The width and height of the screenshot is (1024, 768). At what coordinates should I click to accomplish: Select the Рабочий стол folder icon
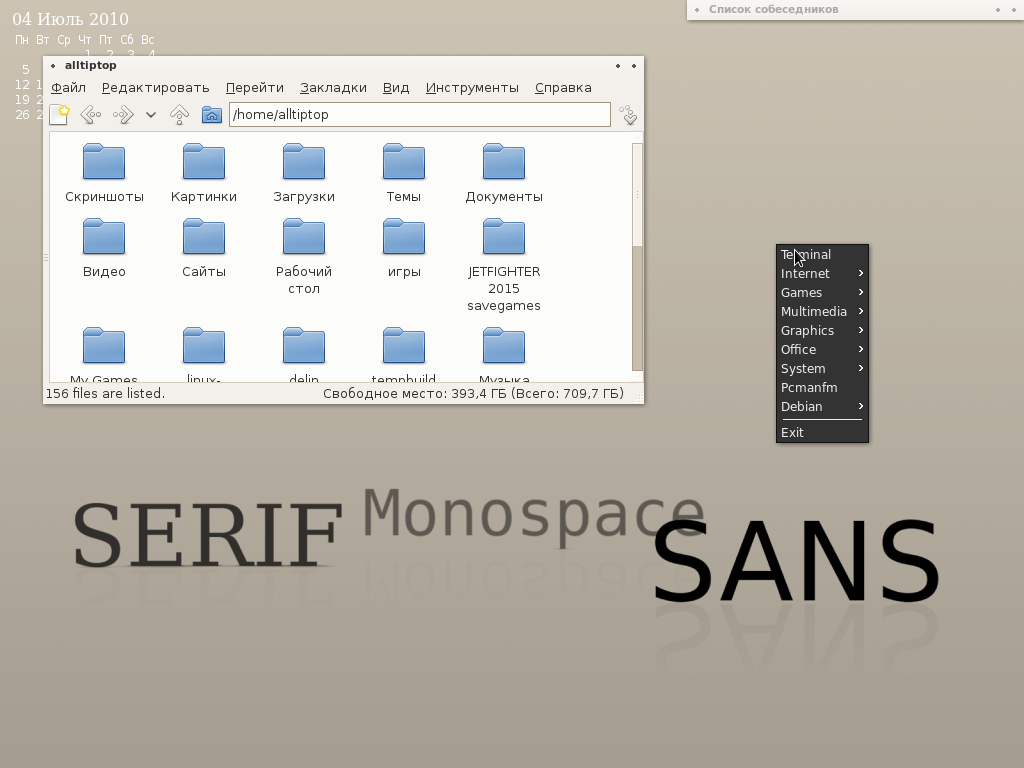(304, 236)
